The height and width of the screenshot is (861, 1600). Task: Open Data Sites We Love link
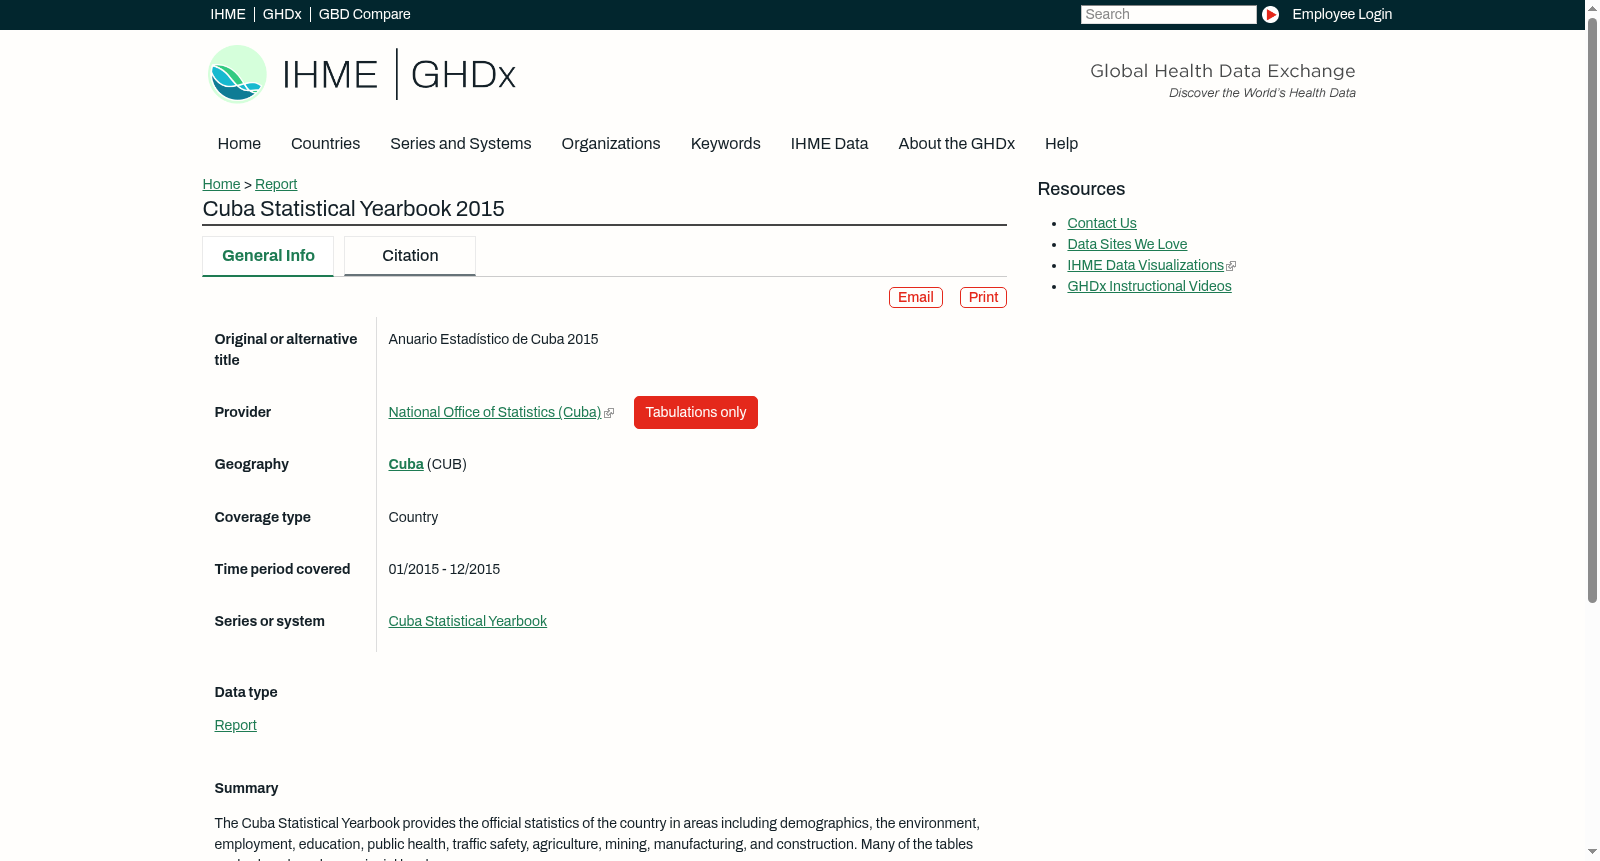(1127, 244)
